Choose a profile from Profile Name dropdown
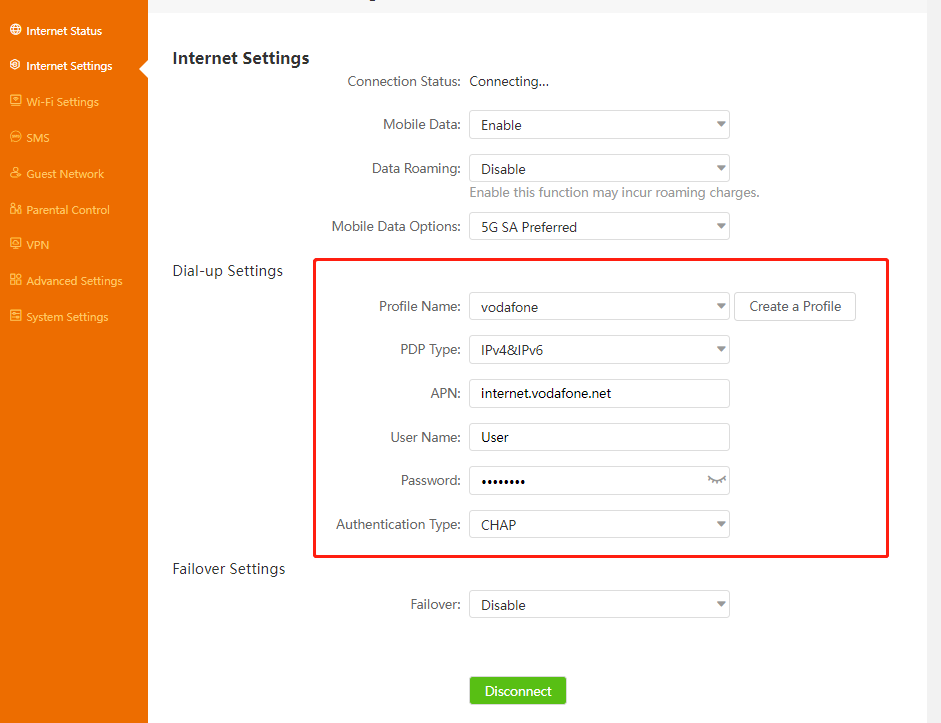The image size is (941, 723). tap(599, 307)
